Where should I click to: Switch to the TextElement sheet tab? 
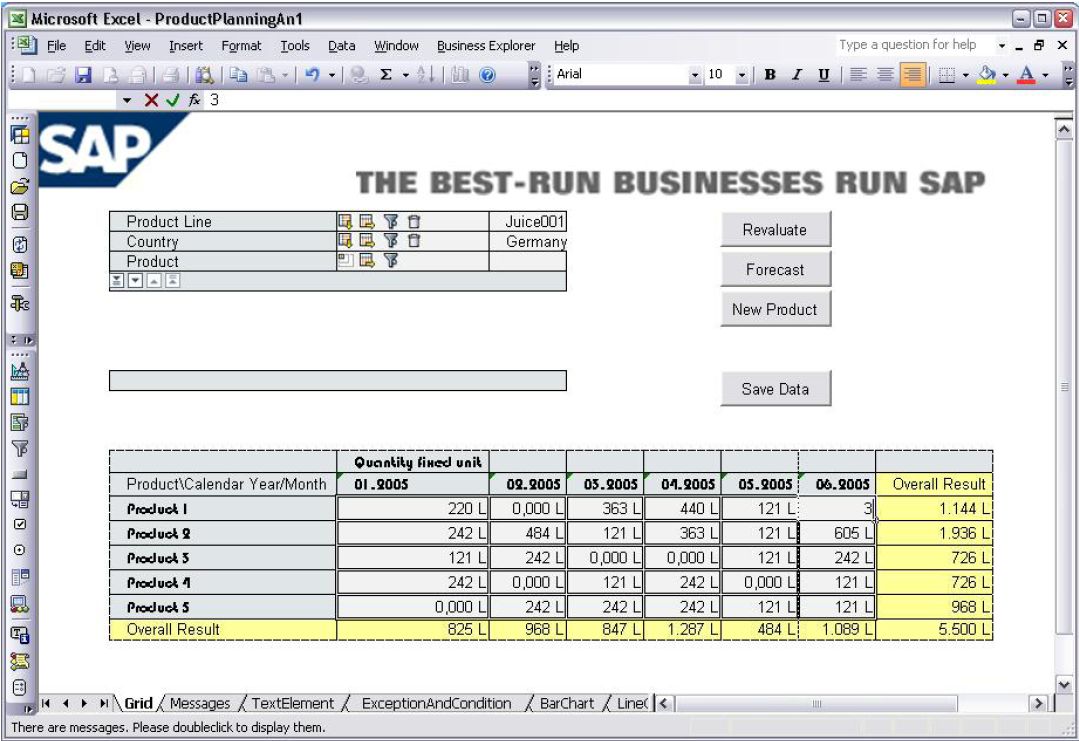click(x=292, y=703)
